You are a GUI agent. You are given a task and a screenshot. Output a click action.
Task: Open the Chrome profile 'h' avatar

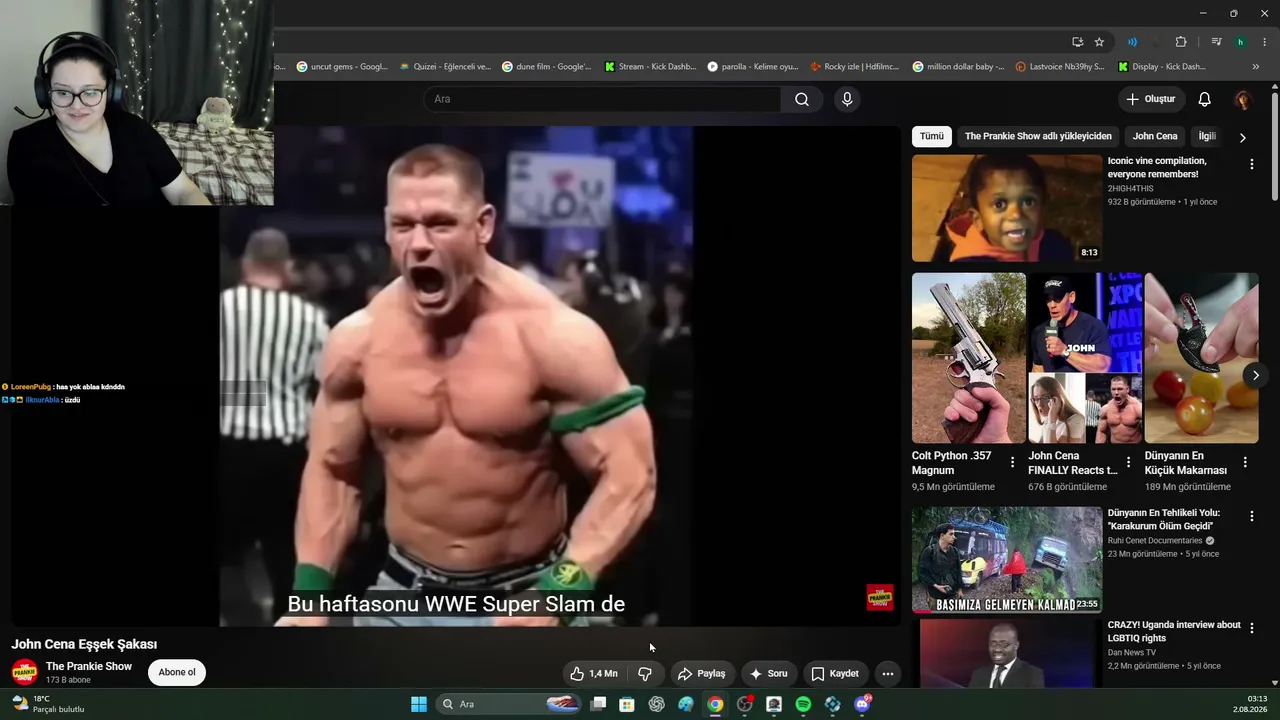[1240, 42]
